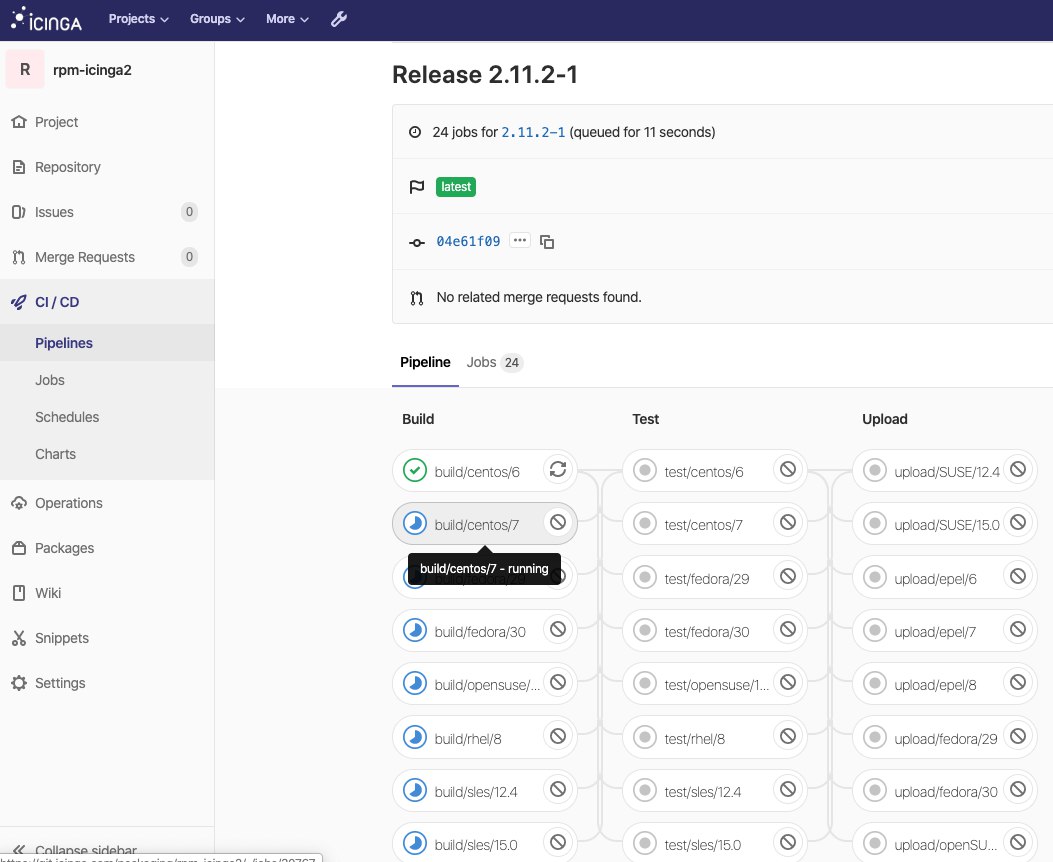The image size is (1053, 862).
Task: Click the test/fedora/30 cancel icon
Action: (788, 630)
